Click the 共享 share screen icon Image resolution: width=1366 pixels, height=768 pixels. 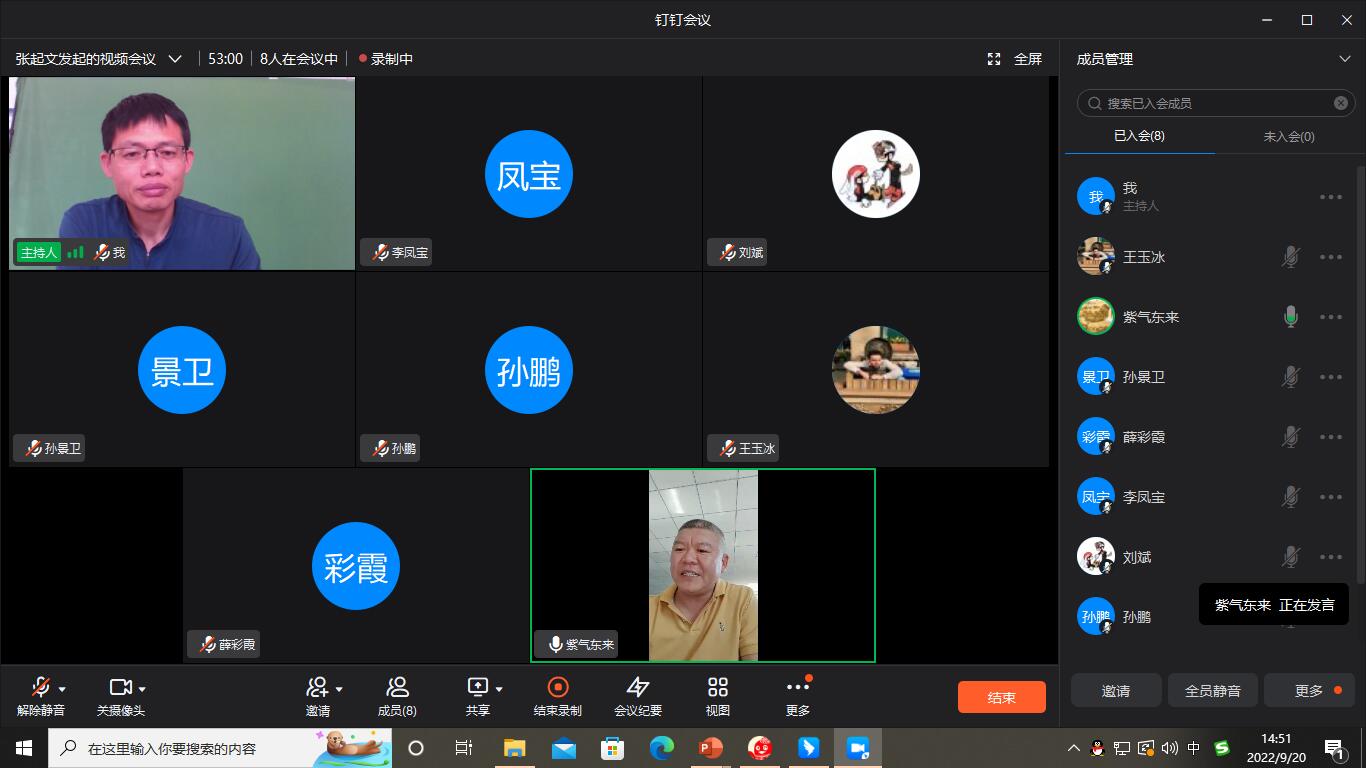click(478, 687)
